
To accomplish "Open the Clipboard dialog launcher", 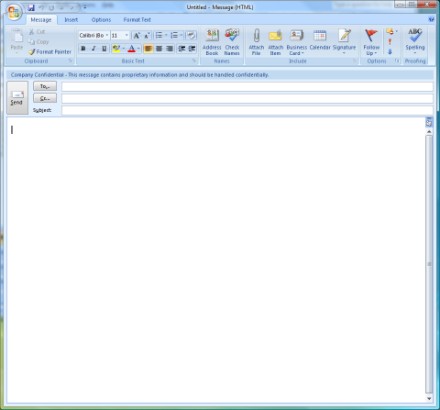I will pyautogui.click(x=70, y=61).
